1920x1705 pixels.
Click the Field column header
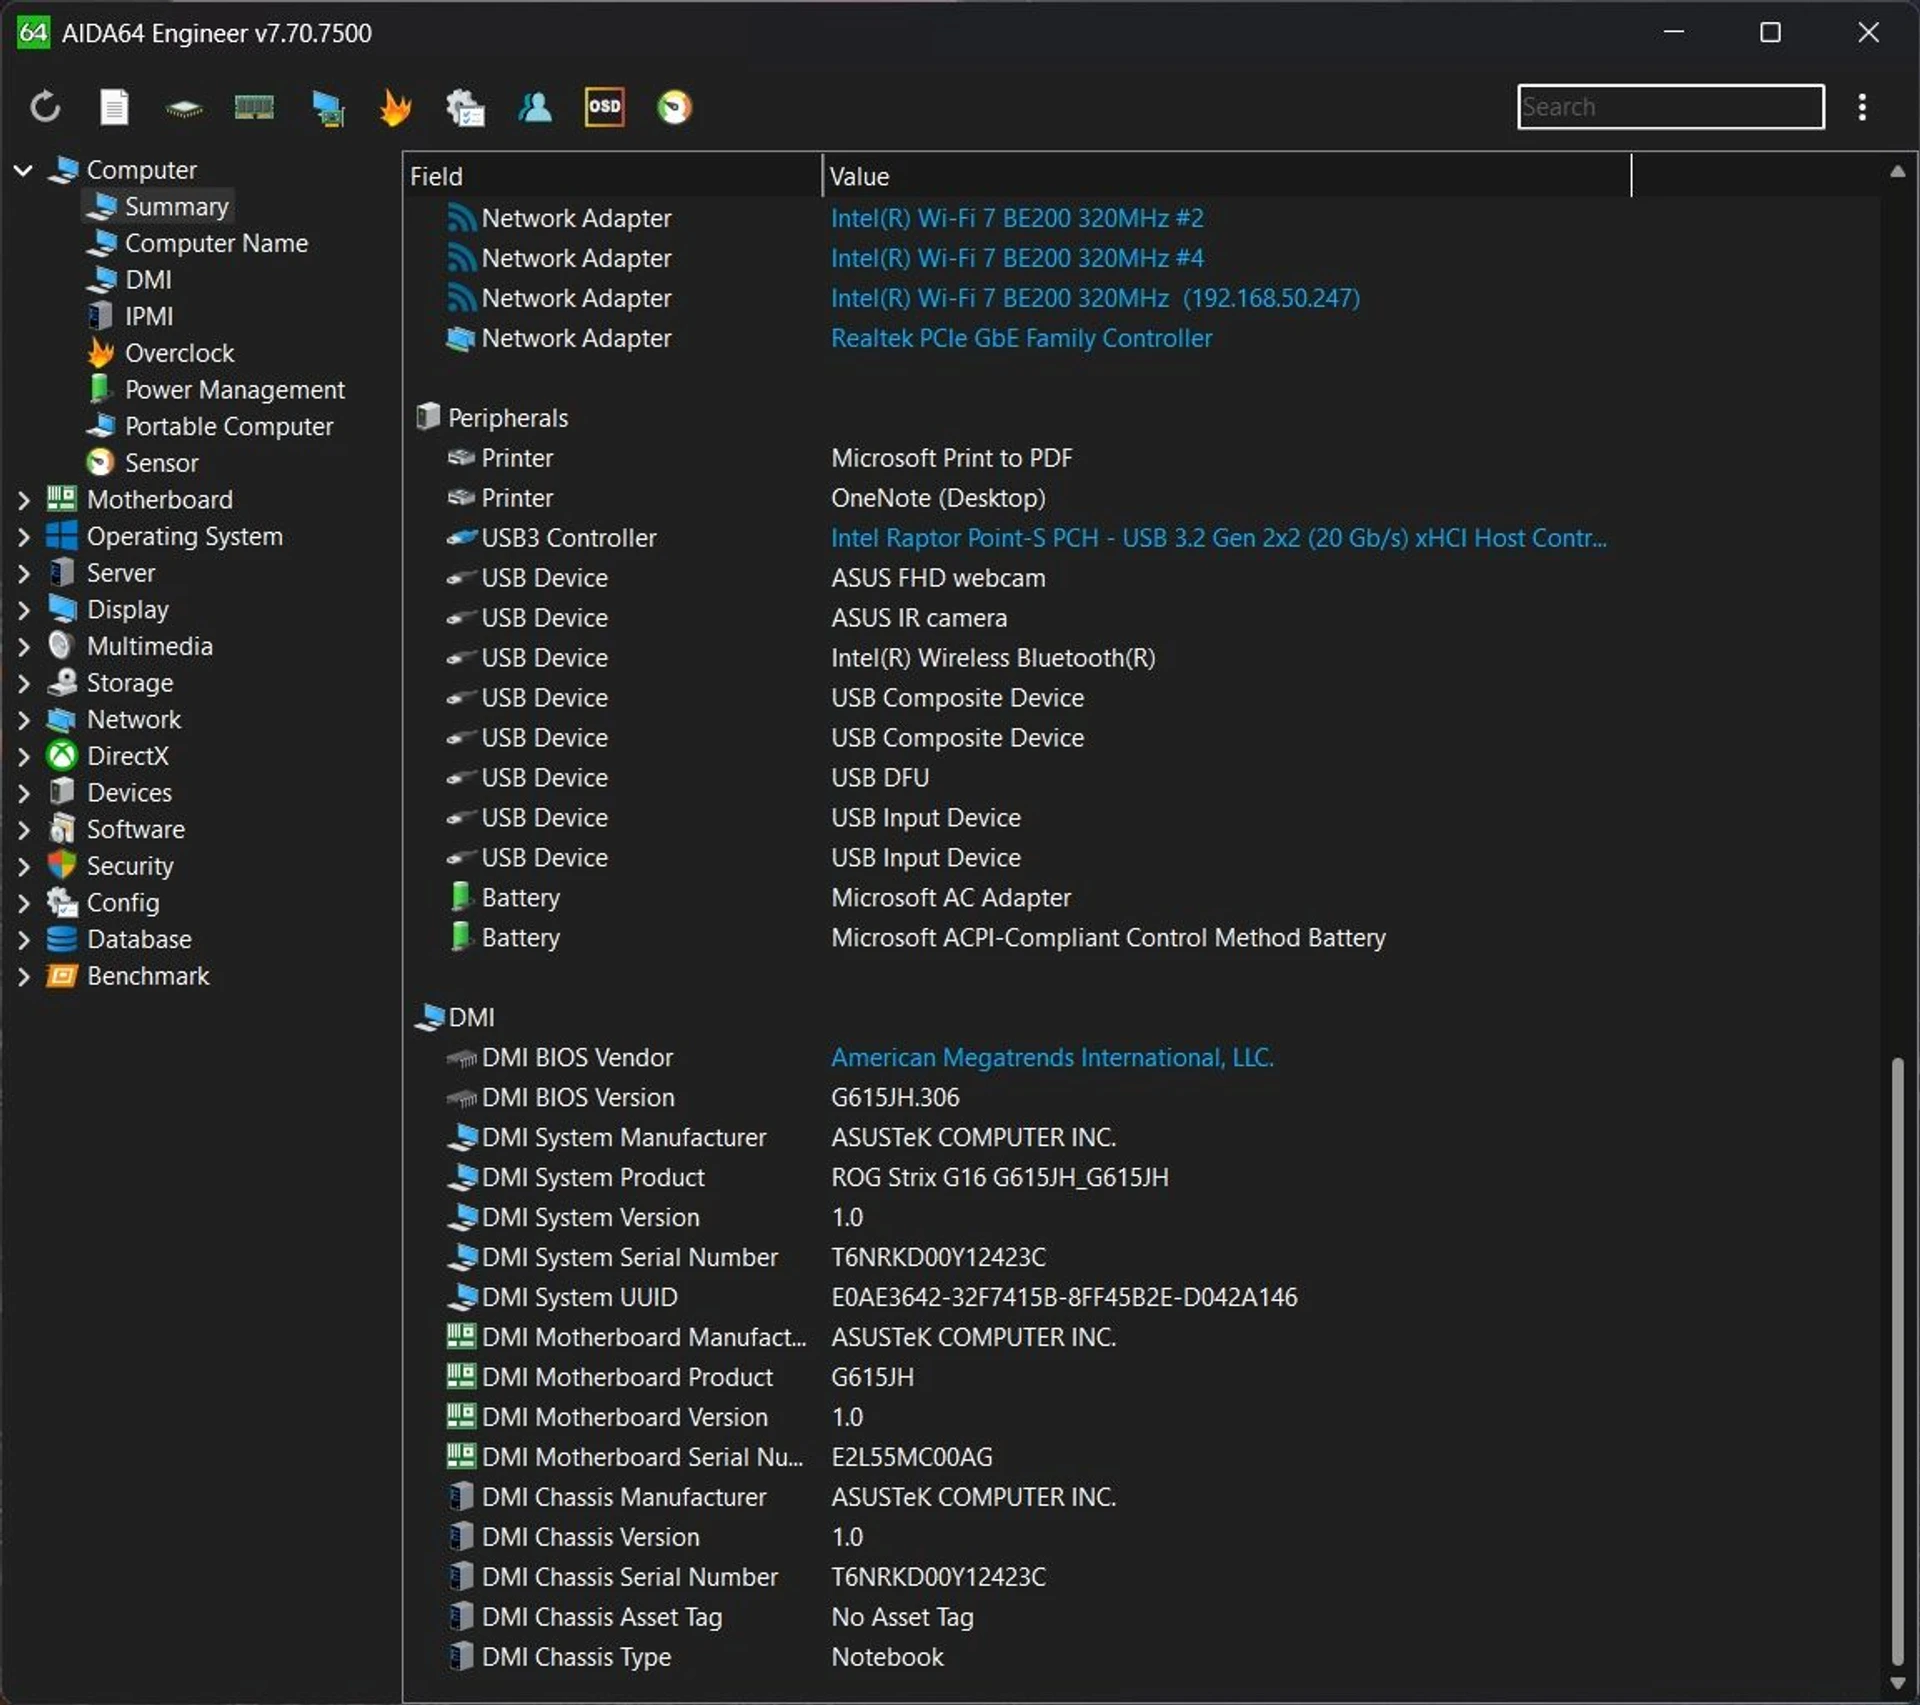click(x=612, y=176)
